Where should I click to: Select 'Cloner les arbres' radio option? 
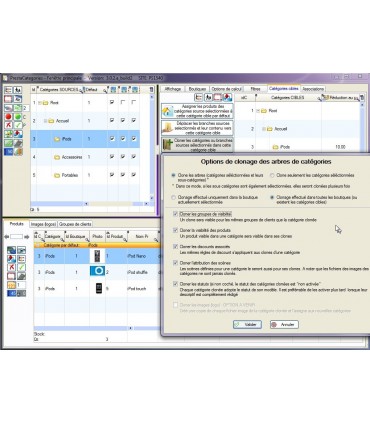[x=173, y=175]
